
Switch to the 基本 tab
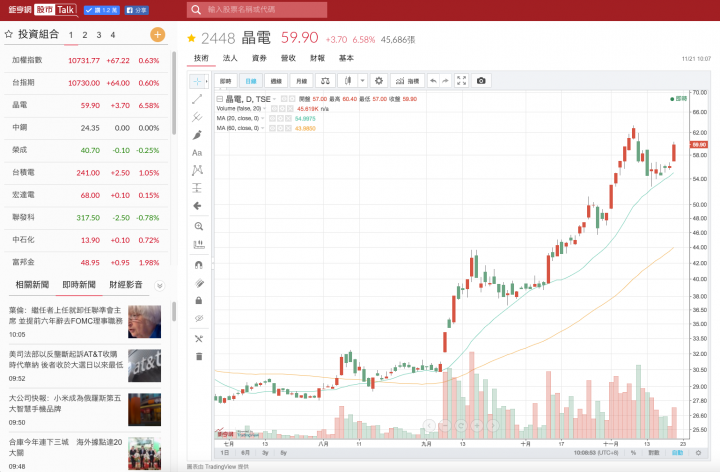pyautogui.click(x=346, y=58)
